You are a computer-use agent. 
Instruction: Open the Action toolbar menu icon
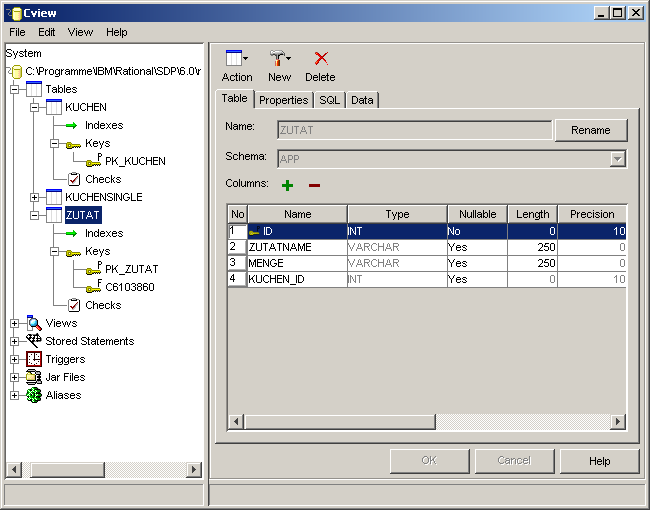(237, 58)
